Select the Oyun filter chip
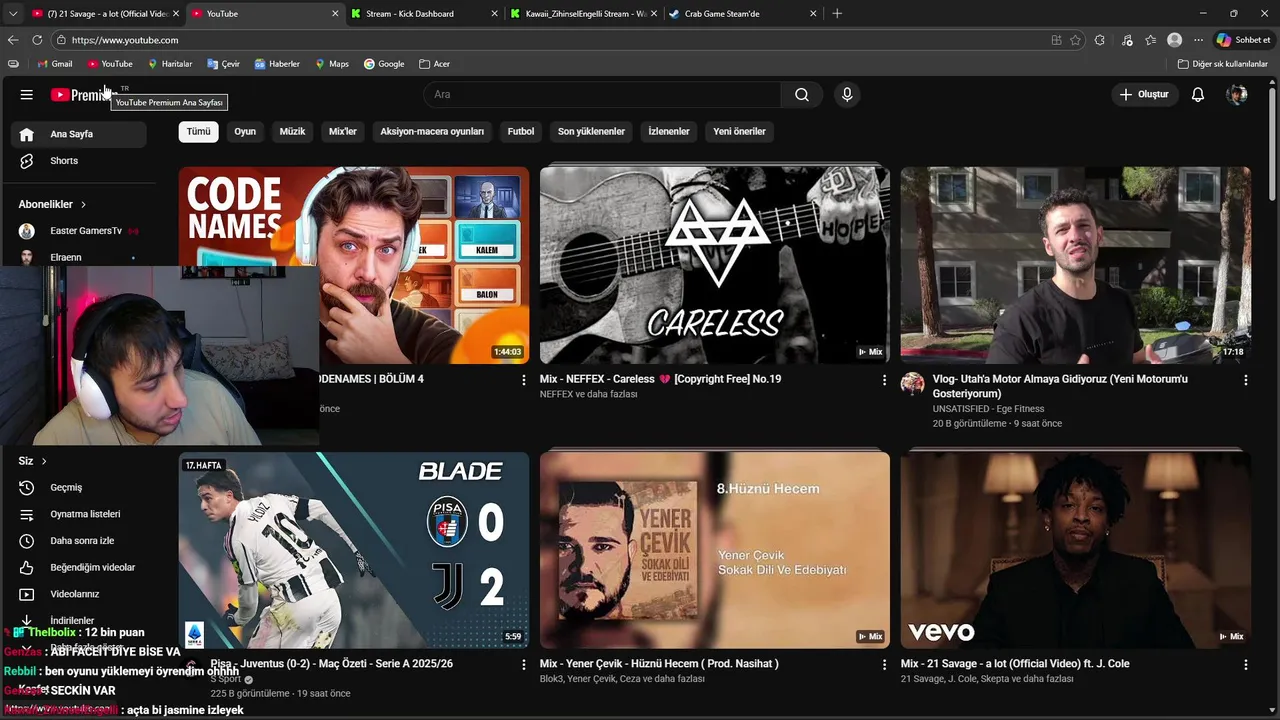The width and height of the screenshot is (1280, 720). tap(245, 131)
